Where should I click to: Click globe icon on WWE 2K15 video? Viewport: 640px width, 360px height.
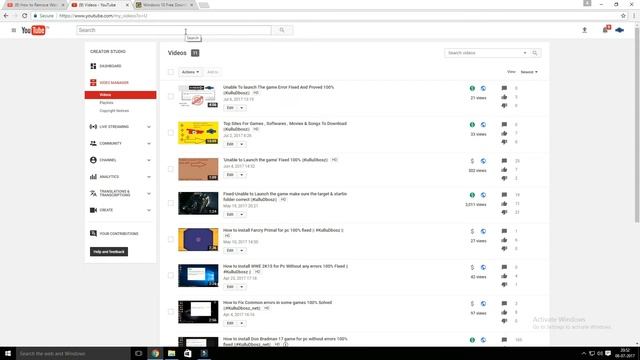pyautogui.click(x=483, y=267)
